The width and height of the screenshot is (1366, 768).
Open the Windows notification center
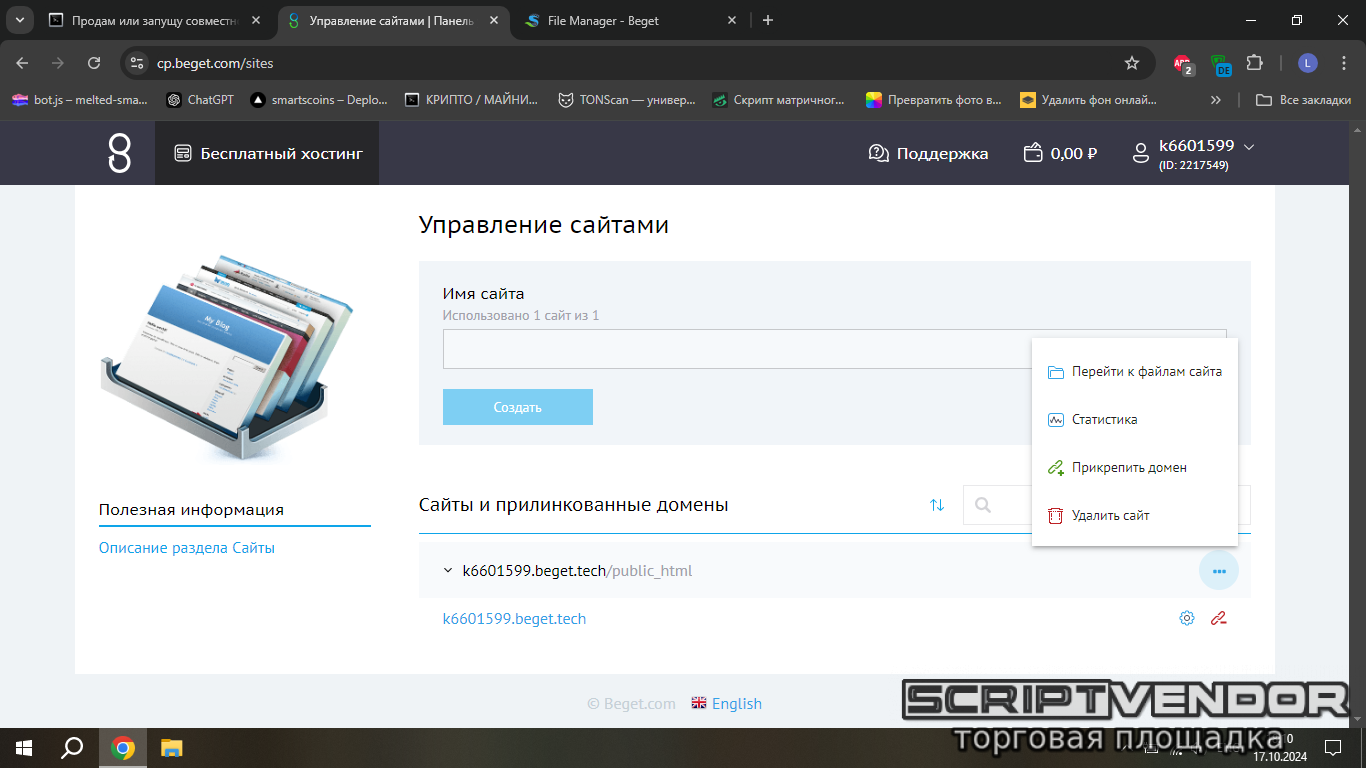[1332, 747]
